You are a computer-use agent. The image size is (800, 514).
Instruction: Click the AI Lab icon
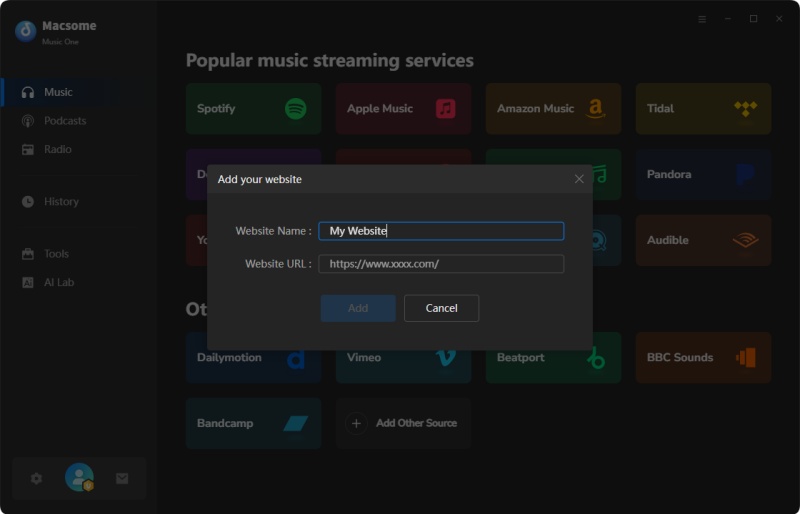pos(28,282)
